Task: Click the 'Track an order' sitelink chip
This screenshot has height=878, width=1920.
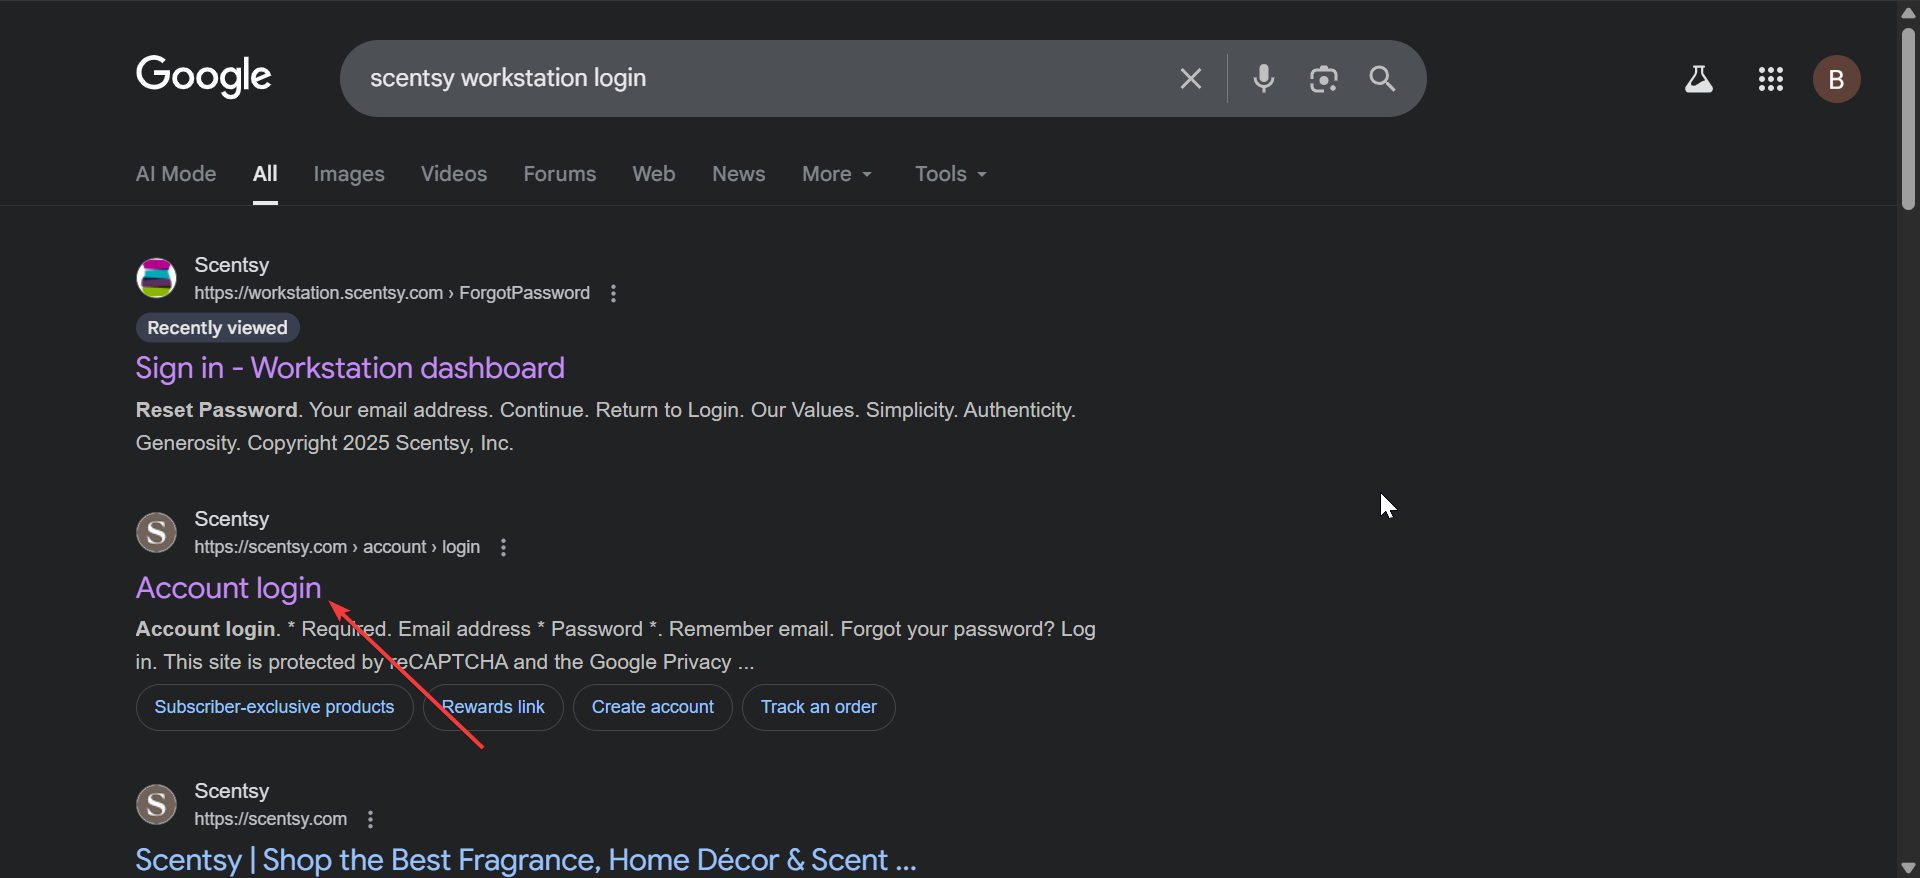Action: coord(818,707)
